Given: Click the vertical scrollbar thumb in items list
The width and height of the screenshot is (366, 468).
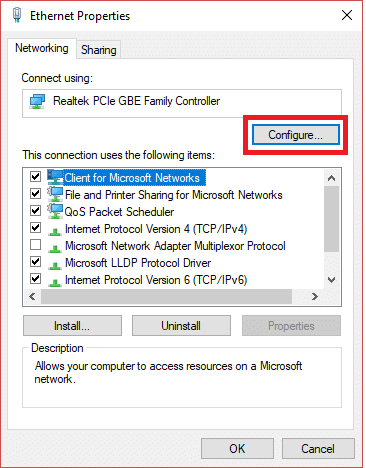Looking at the screenshot, I should (331, 219).
